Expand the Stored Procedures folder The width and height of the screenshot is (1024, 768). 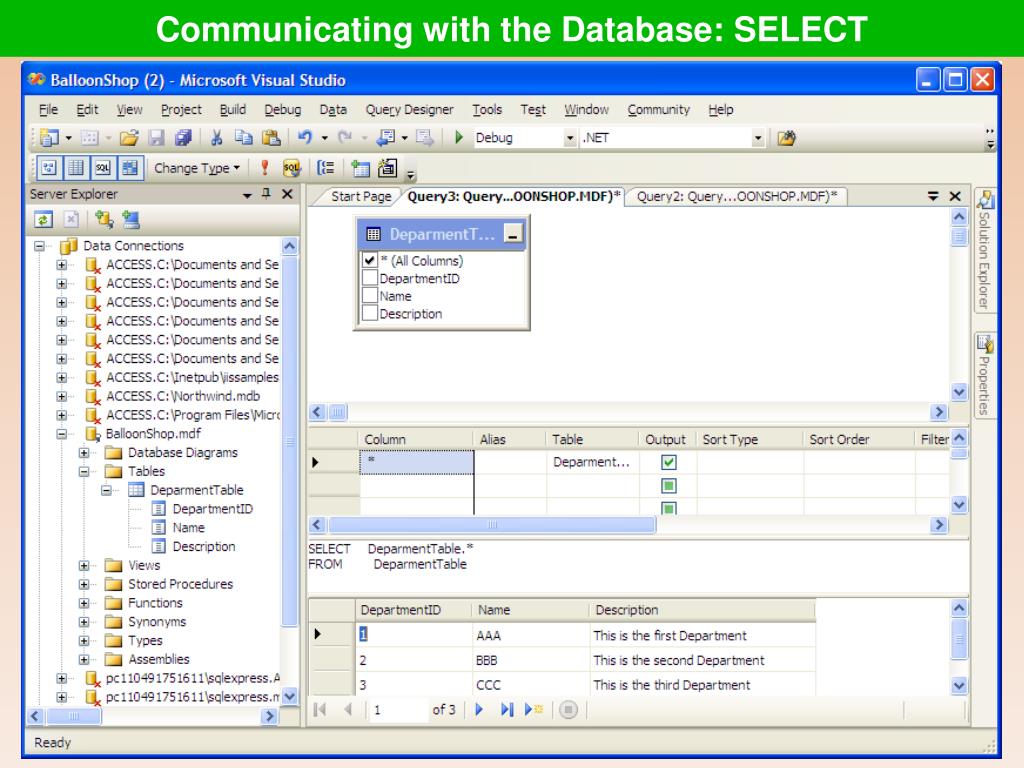point(84,584)
